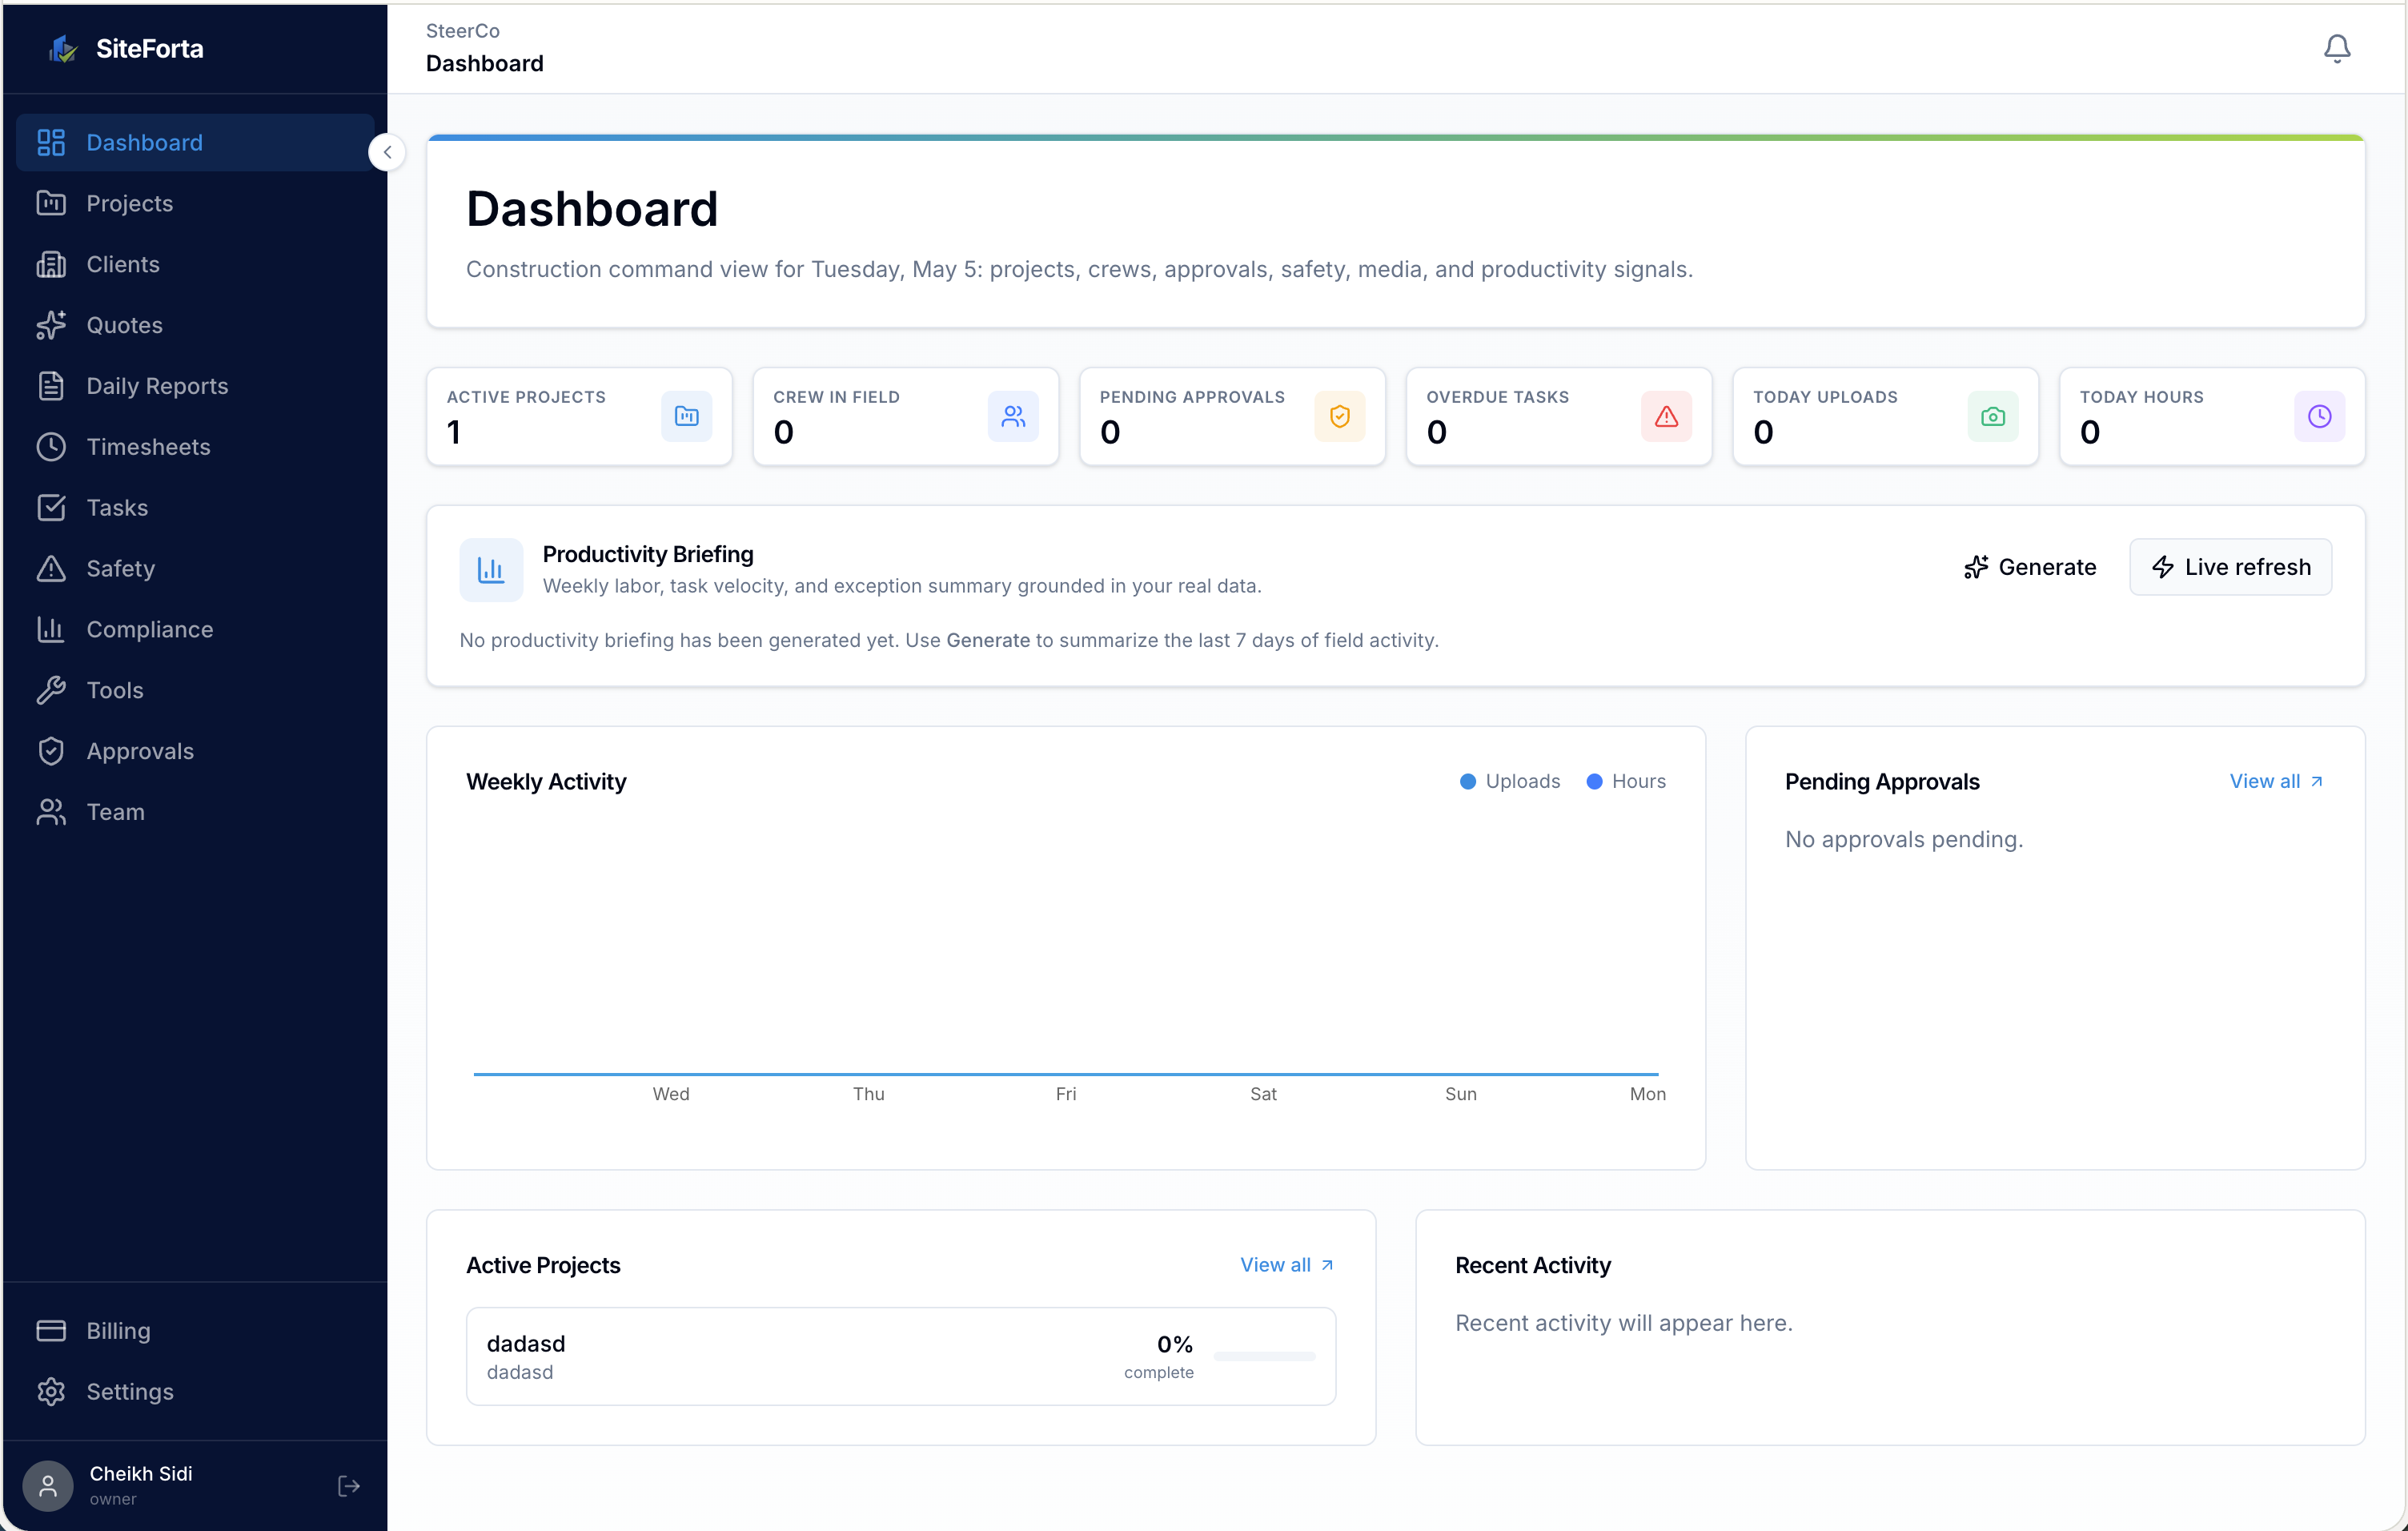
Task: Click the SteerCo breadcrumb text
Action: click(x=463, y=31)
